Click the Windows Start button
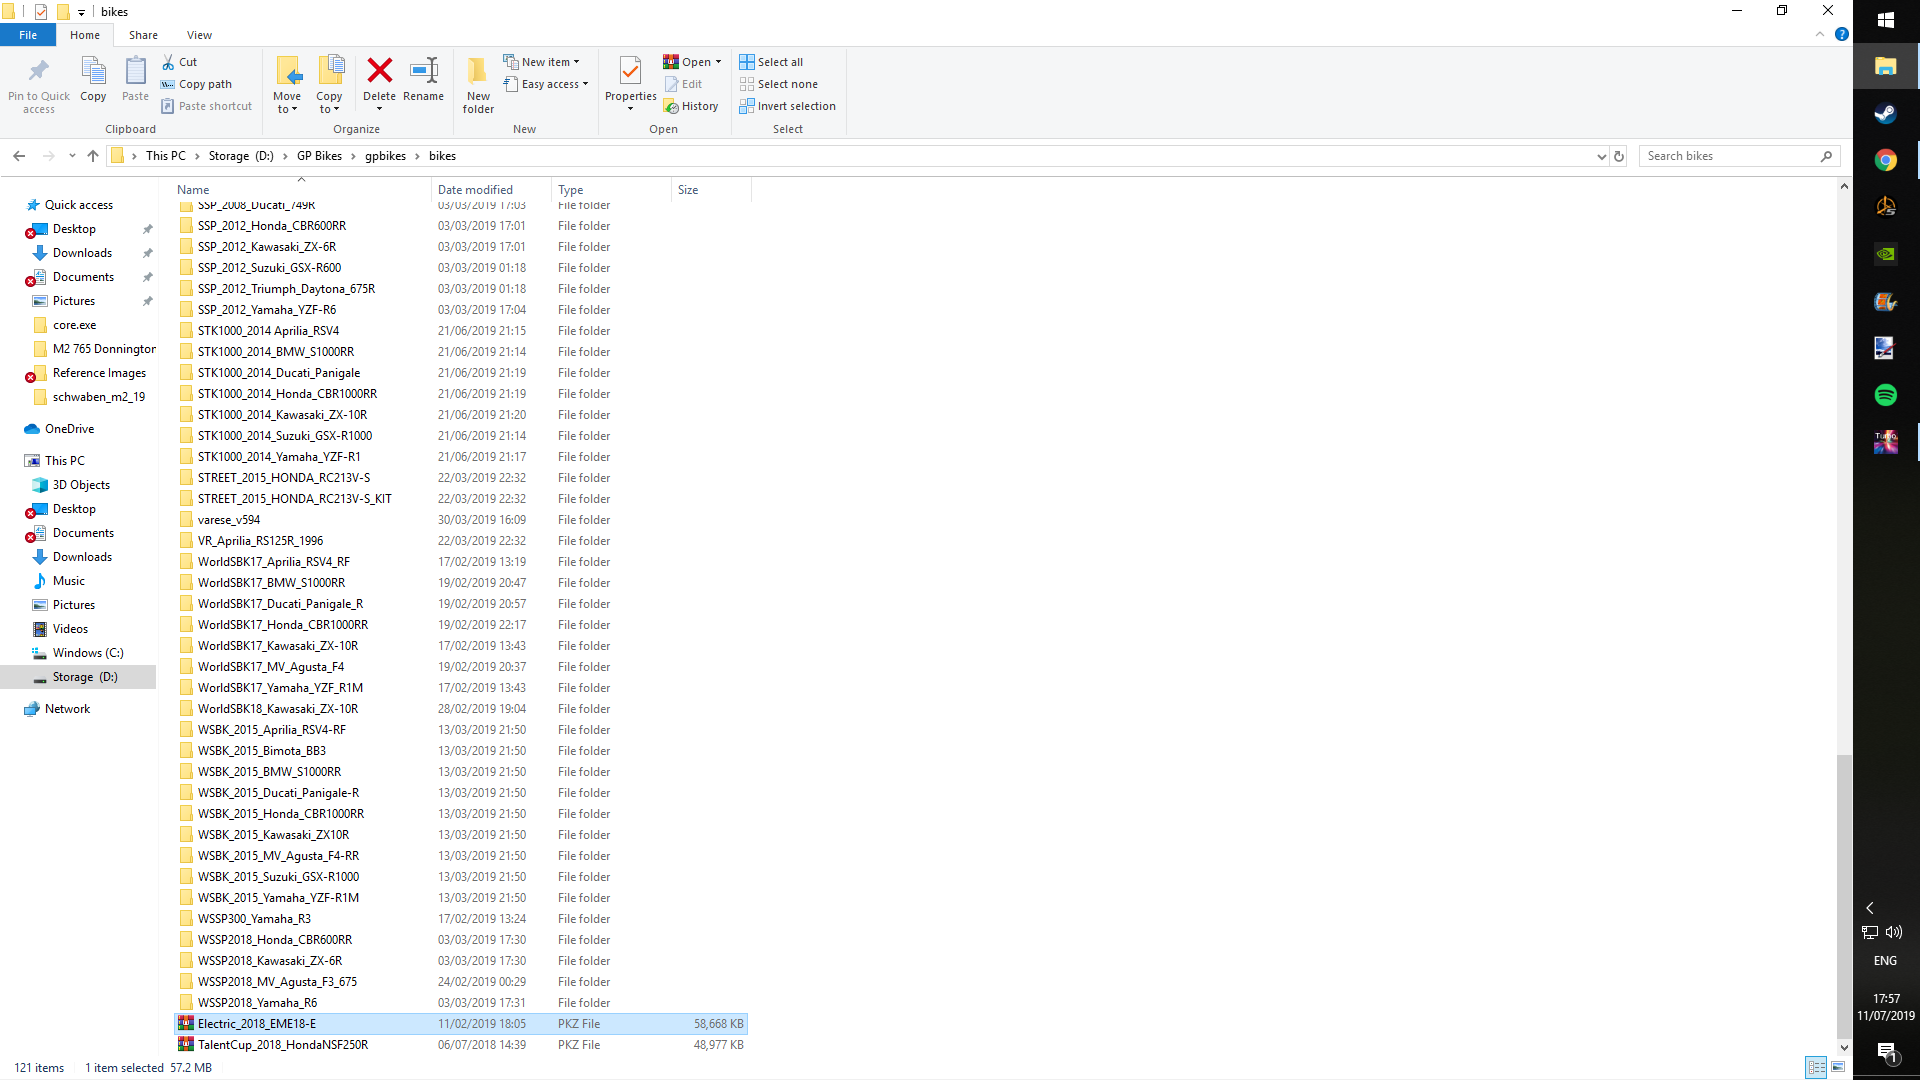 pos(1886,20)
